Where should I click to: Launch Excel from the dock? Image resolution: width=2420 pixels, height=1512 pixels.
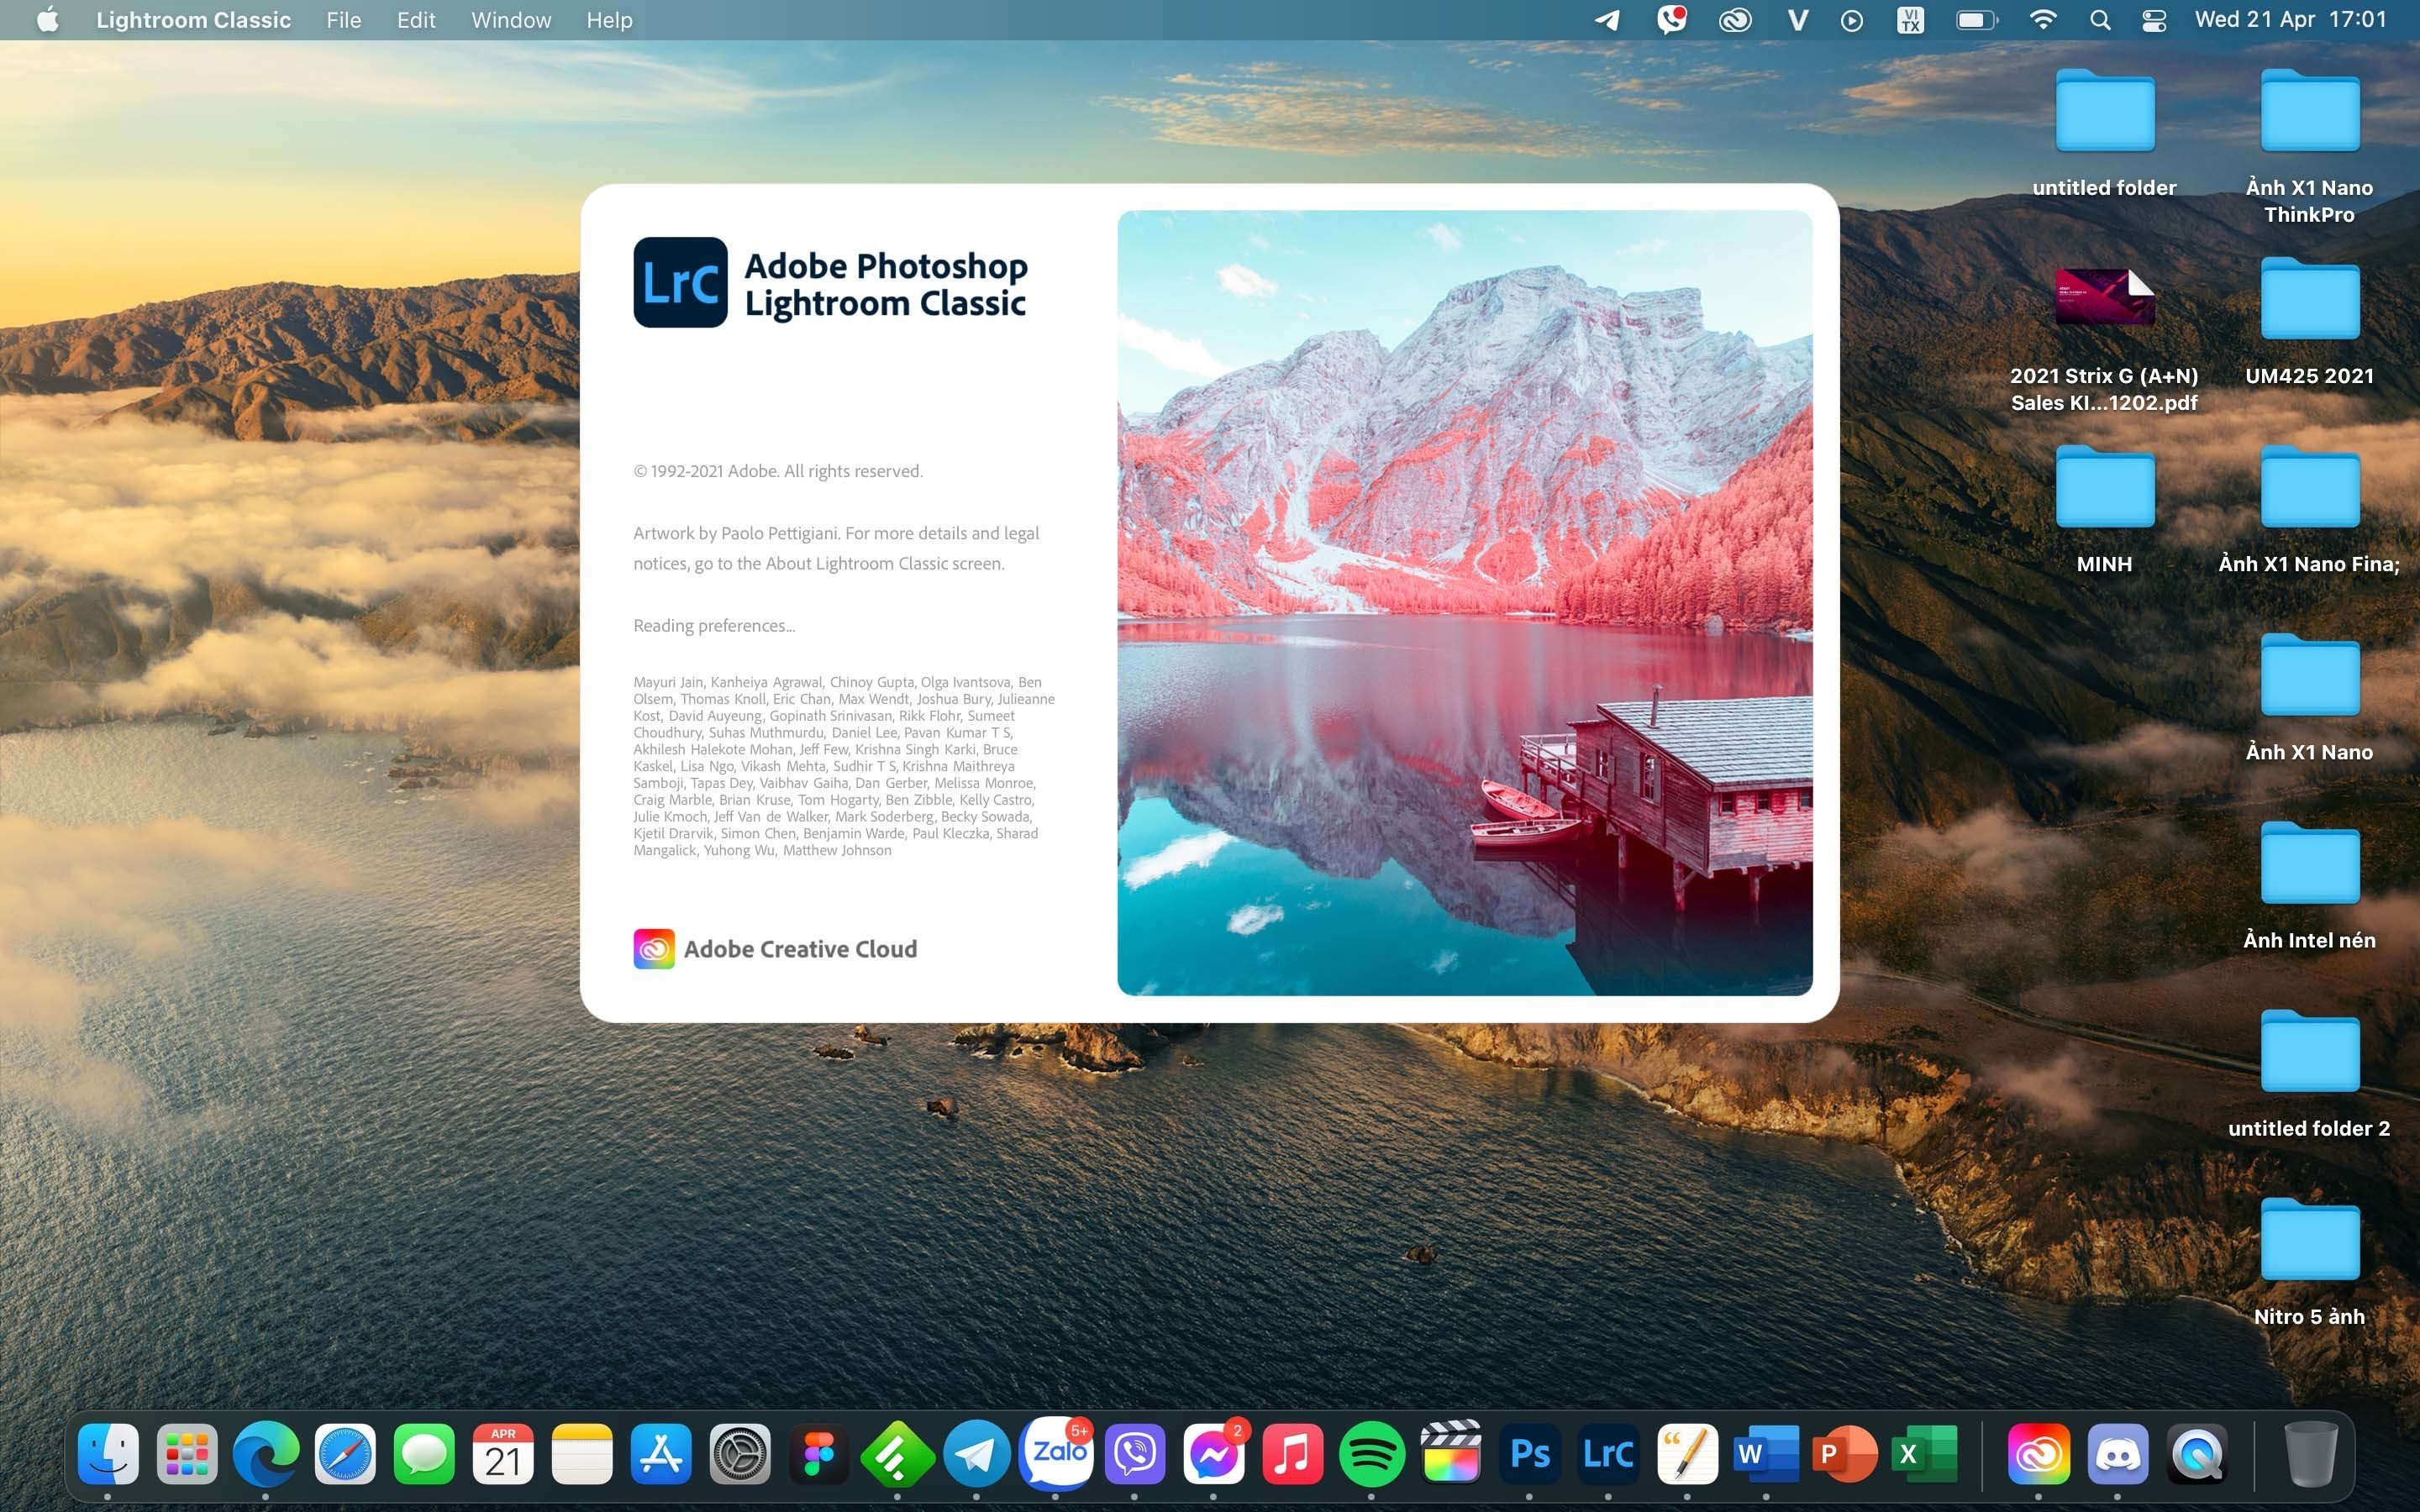click(x=1924, y=1453)
